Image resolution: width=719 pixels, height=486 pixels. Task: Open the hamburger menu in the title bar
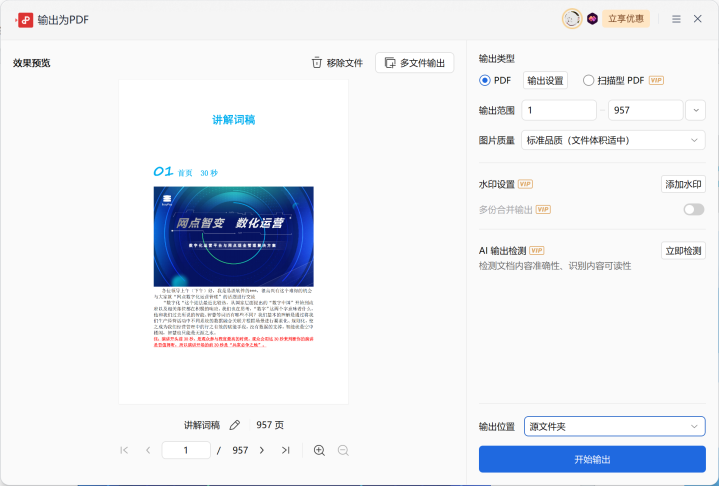pyautogui.click(x=677, y=19)
